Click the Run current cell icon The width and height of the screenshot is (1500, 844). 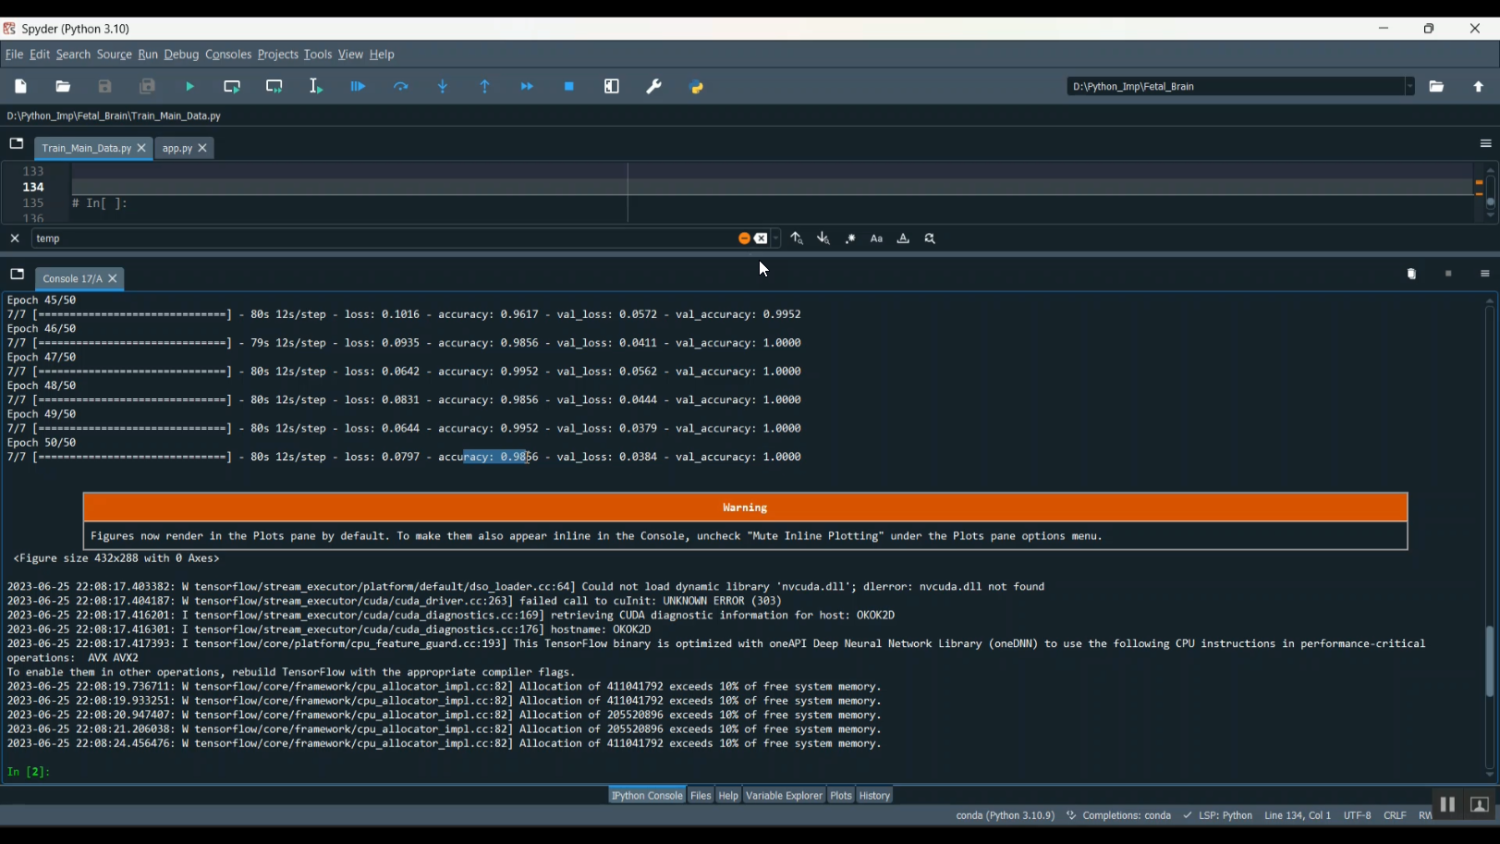click(x=232, y=87)
